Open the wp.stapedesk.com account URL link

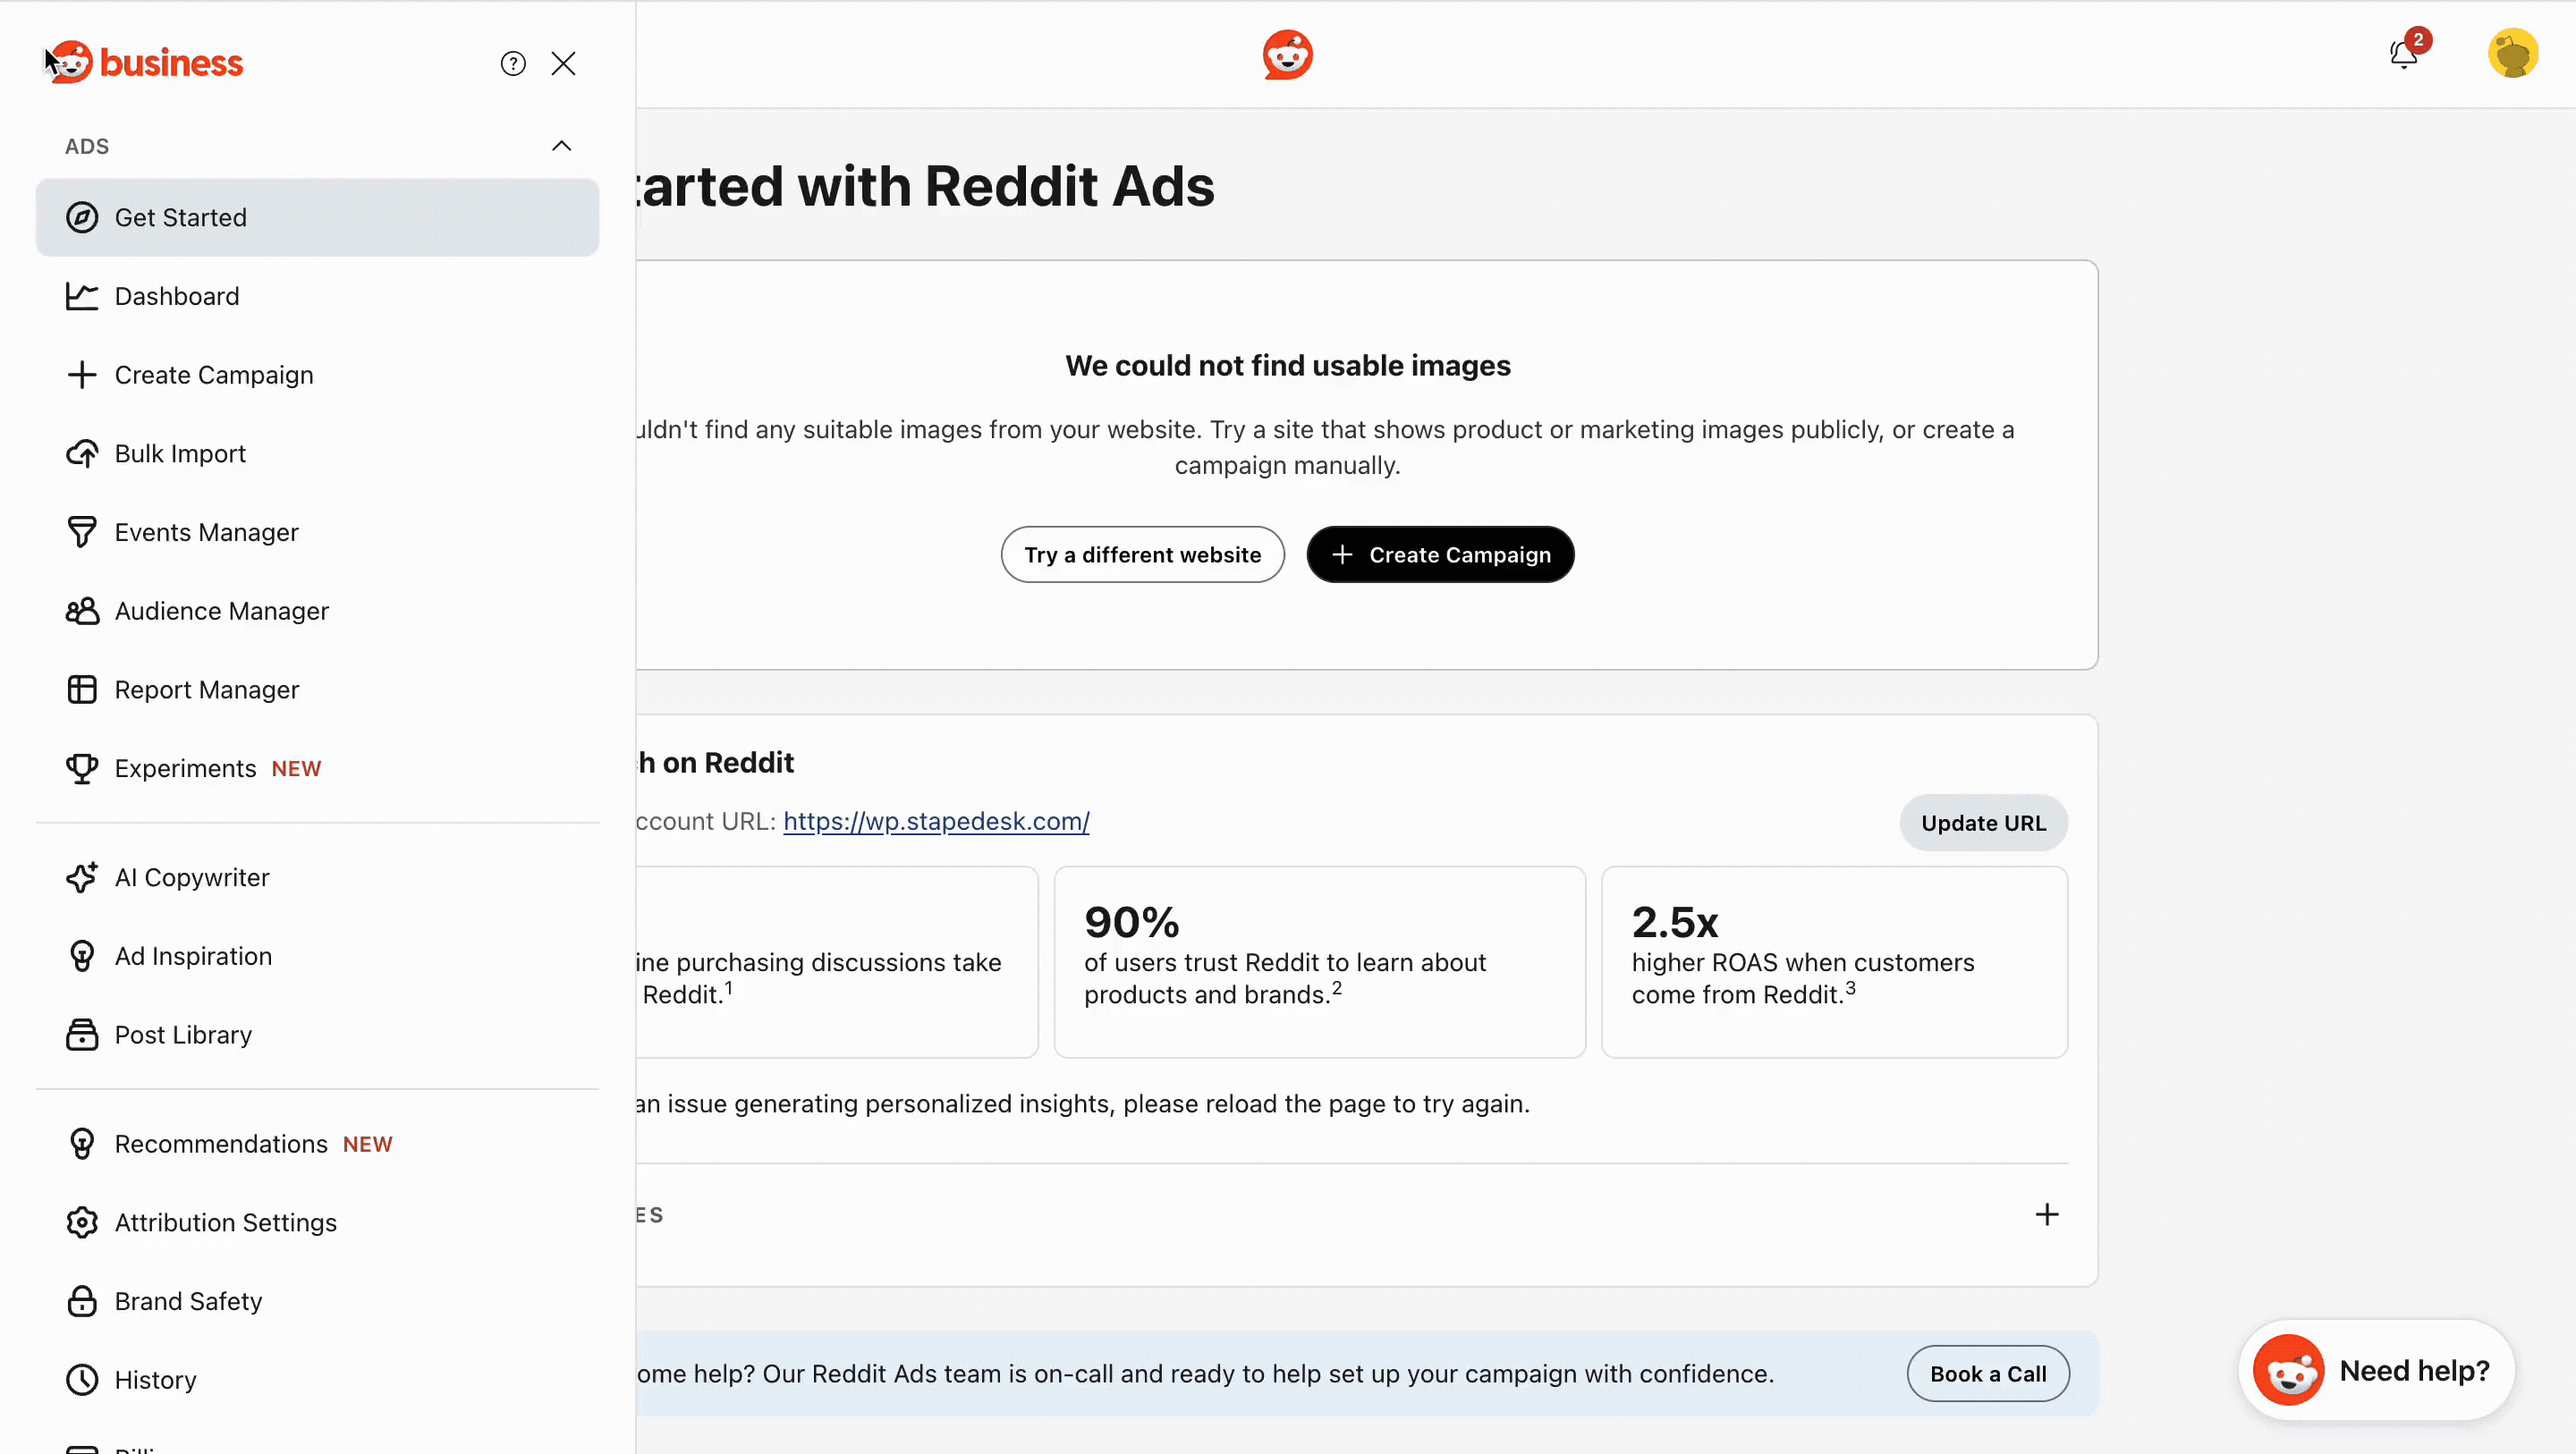(x=936, y=821)
